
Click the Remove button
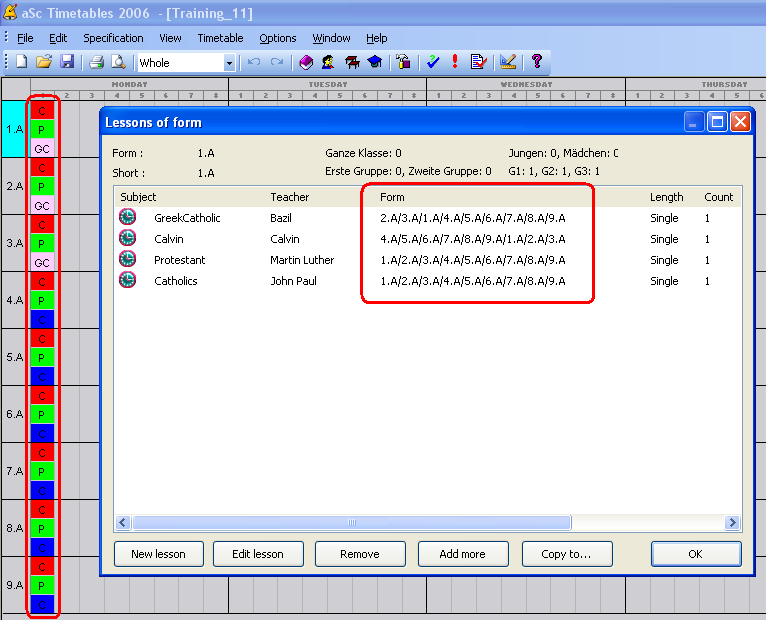[x=360, y=554]
